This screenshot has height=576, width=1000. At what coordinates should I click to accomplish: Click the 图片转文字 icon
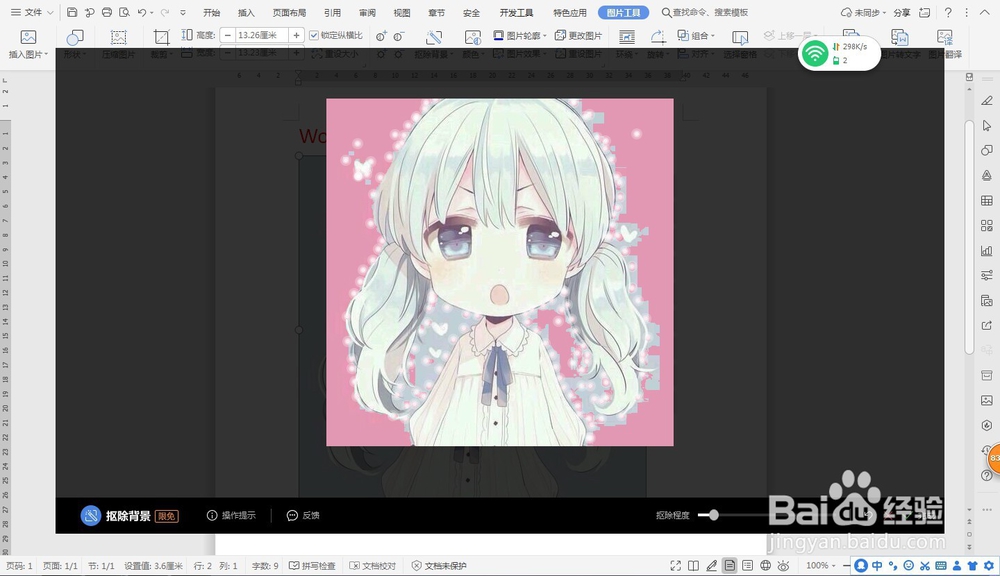899,38
